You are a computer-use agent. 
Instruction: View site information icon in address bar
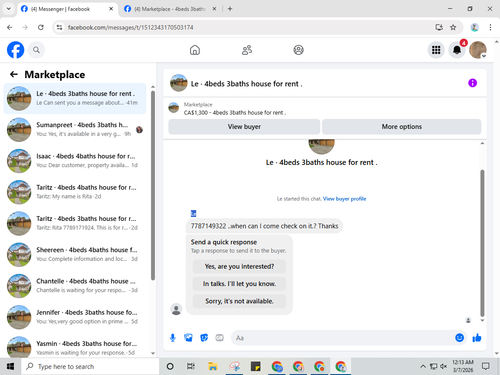point(59,27)
